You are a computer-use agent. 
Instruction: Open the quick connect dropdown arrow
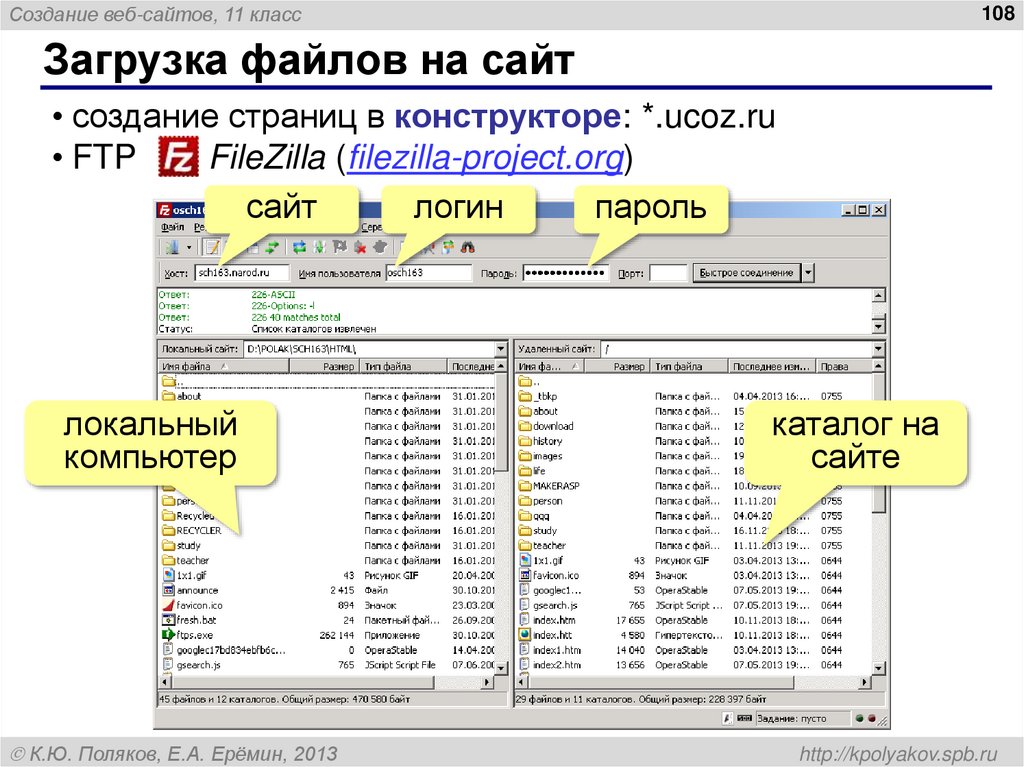(808, 271)
